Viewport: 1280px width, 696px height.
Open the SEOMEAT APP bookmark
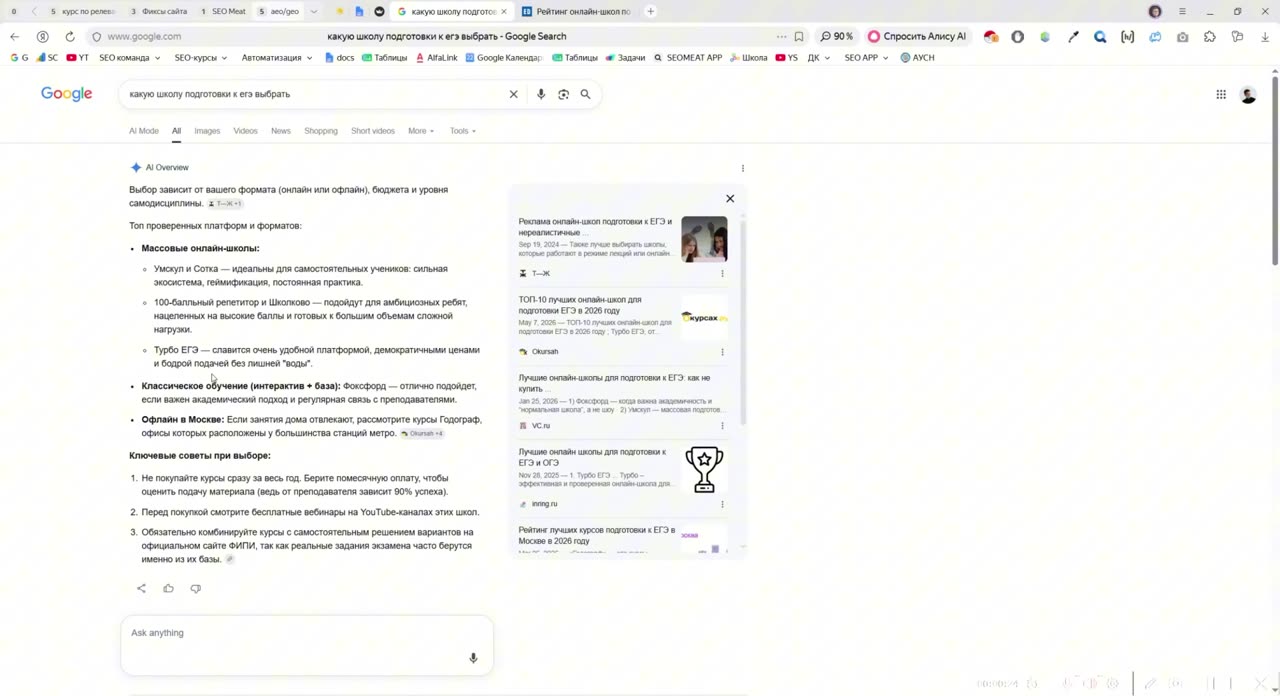coord(688,58)
